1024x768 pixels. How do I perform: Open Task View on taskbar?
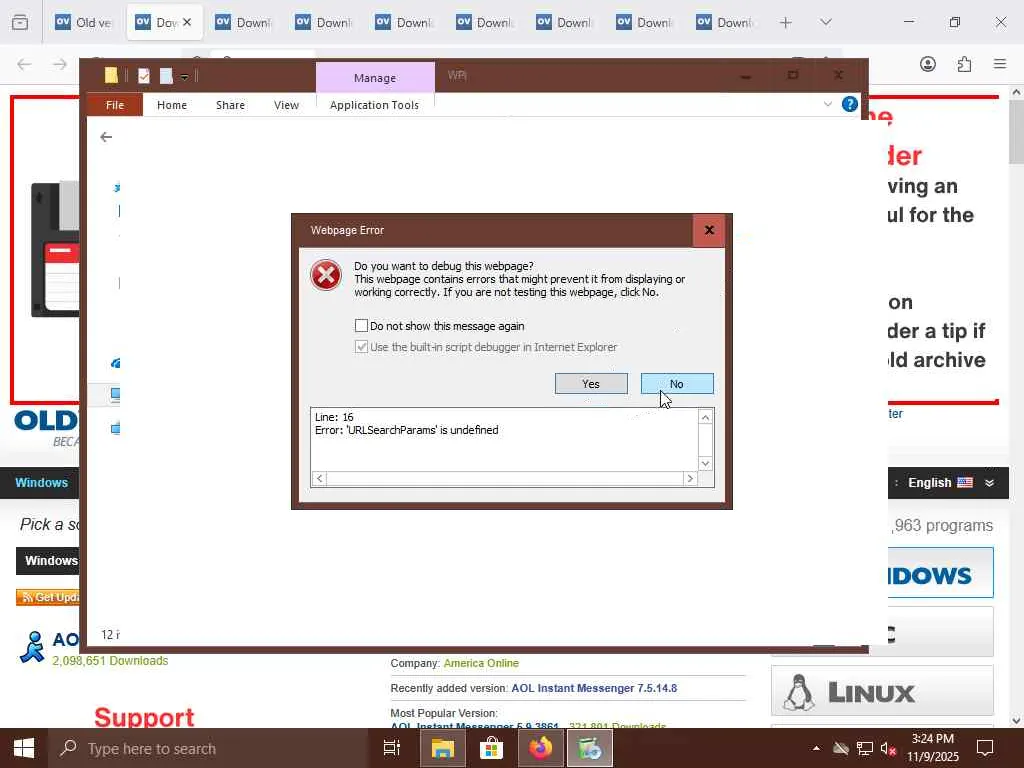[x=391, y=748]
